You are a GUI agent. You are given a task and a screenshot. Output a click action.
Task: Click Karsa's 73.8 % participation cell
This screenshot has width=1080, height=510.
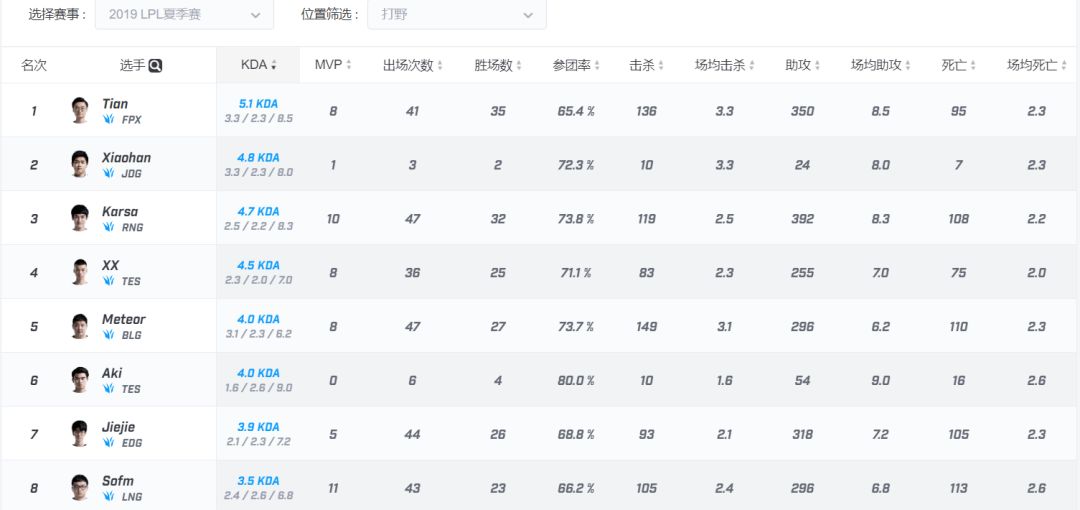pos(577,218)
